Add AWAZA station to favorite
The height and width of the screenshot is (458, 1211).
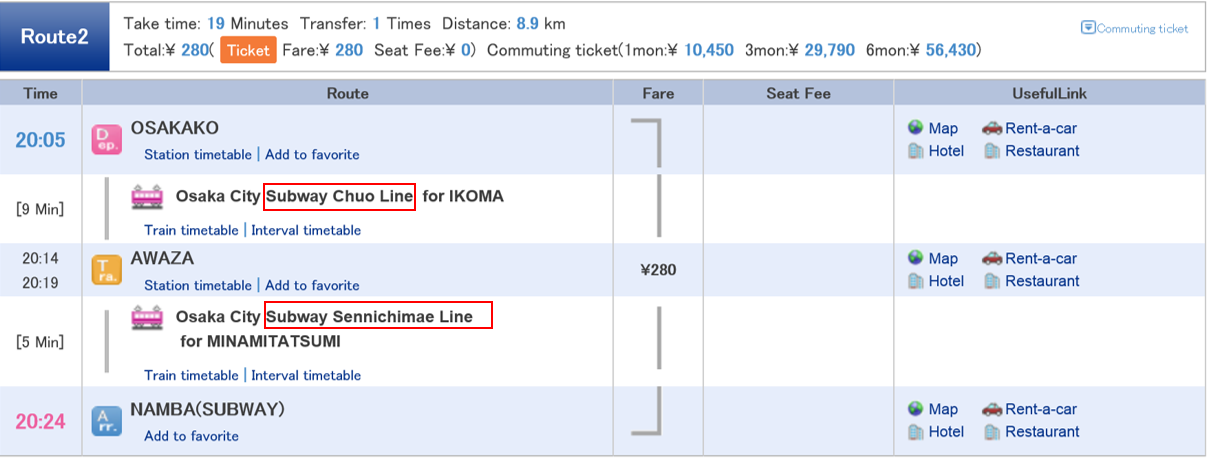(x=312, y=286)
